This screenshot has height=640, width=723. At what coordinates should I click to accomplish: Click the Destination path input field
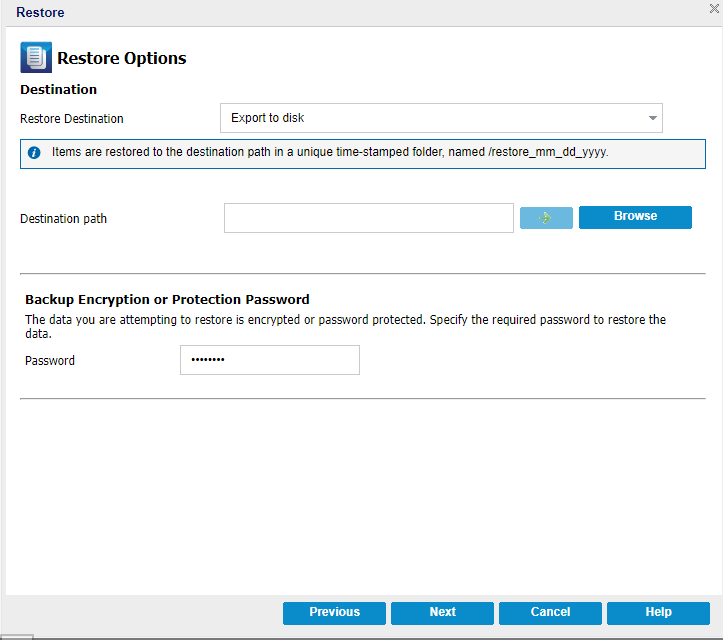[x=368, y=218]
